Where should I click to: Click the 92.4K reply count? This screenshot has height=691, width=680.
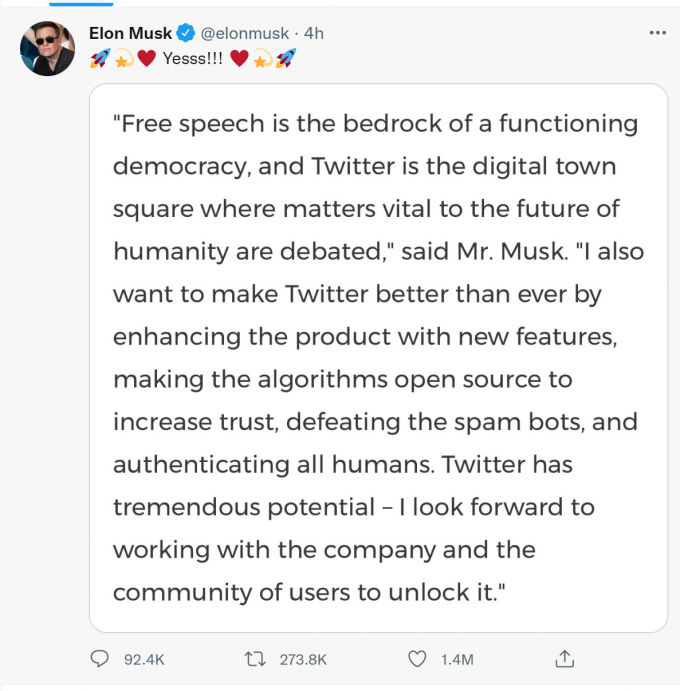[143, 660]
